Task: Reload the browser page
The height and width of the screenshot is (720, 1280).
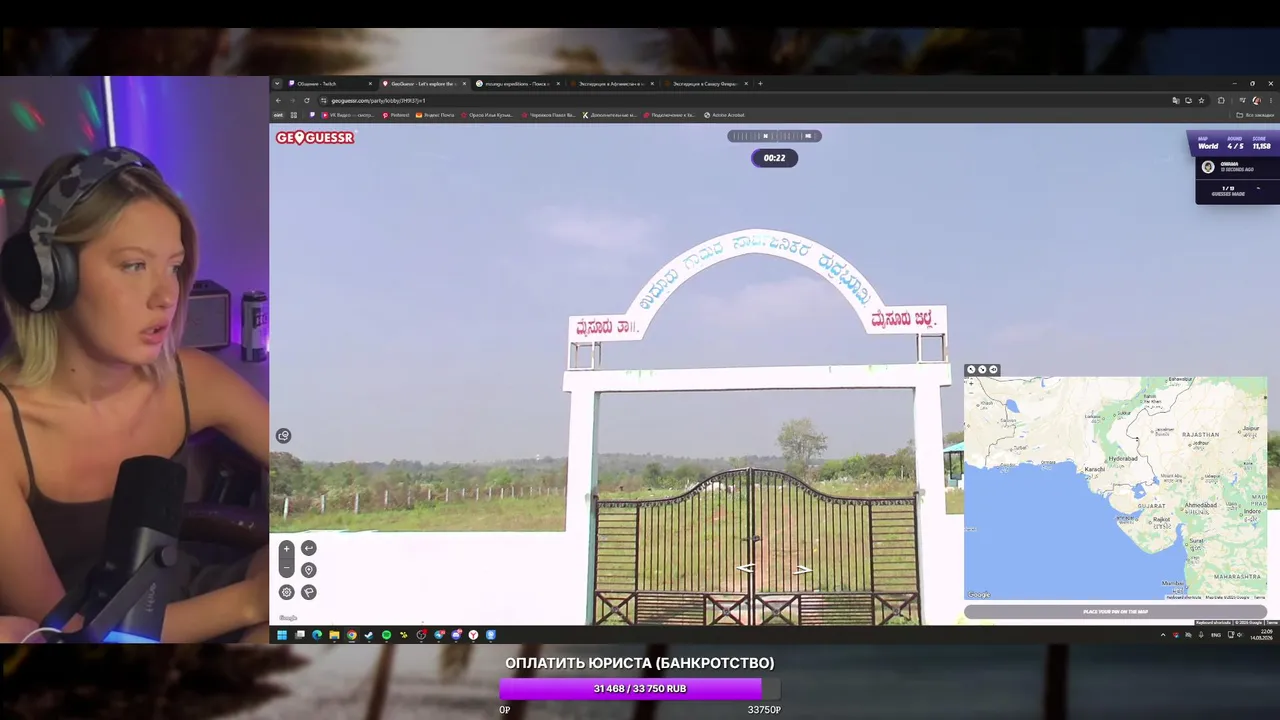Action: pos(307,100)
